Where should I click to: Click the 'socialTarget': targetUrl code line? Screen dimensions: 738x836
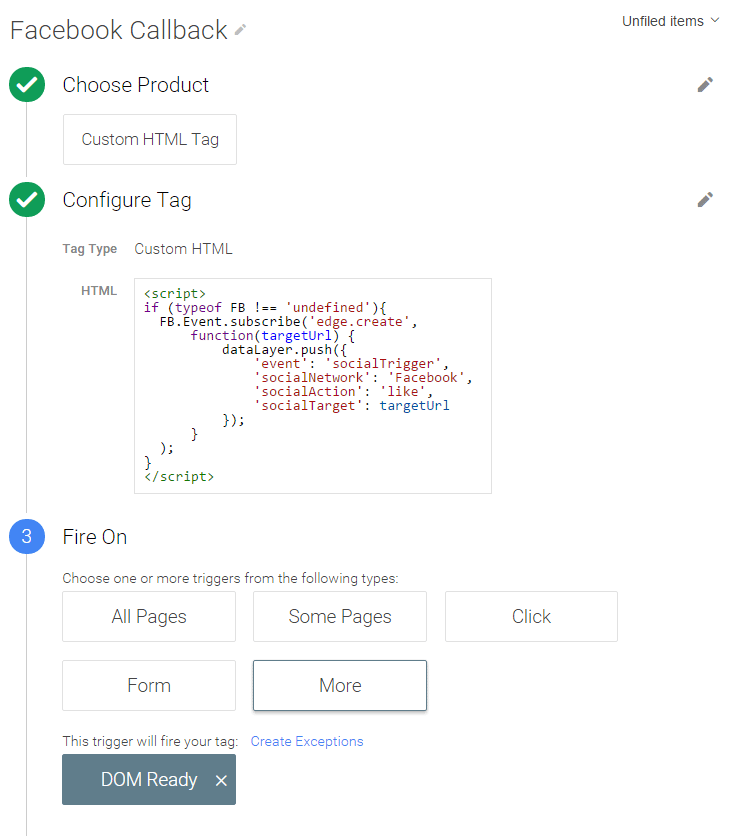tap(352, 406)
